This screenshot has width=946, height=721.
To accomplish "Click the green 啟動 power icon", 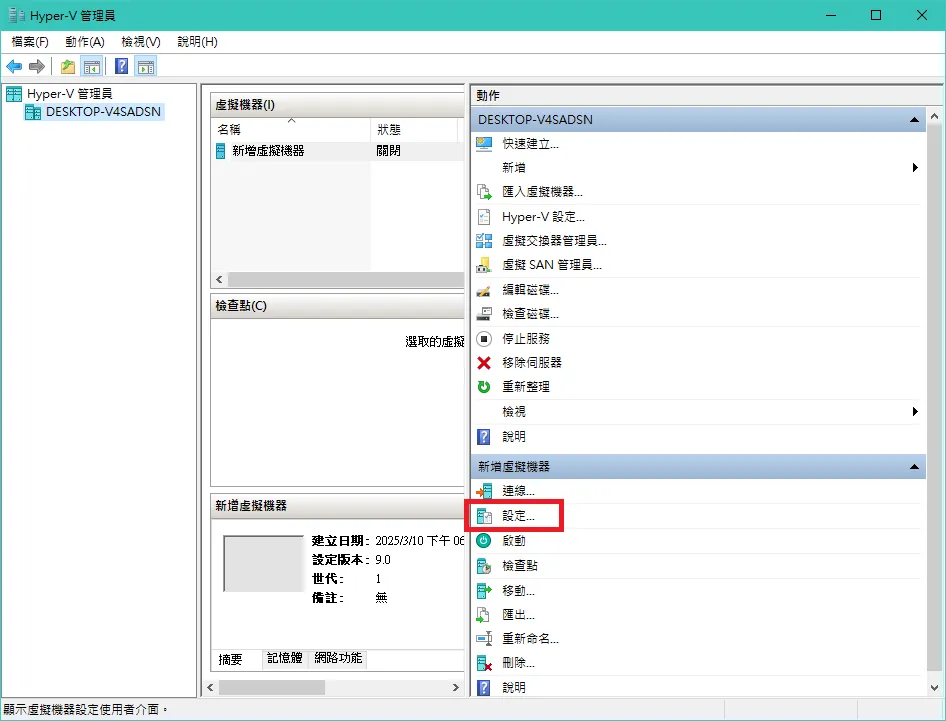I will [484, 541].
